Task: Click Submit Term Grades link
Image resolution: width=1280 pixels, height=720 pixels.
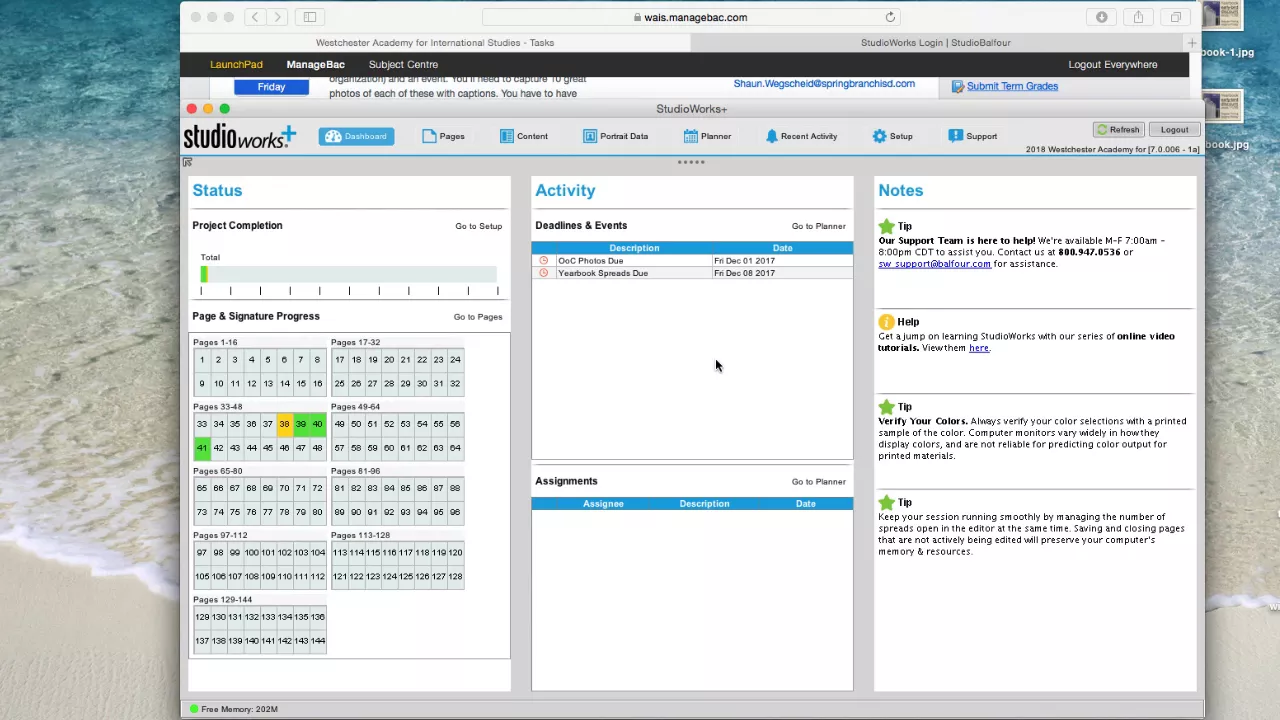Action: [x=1012, y=86]
